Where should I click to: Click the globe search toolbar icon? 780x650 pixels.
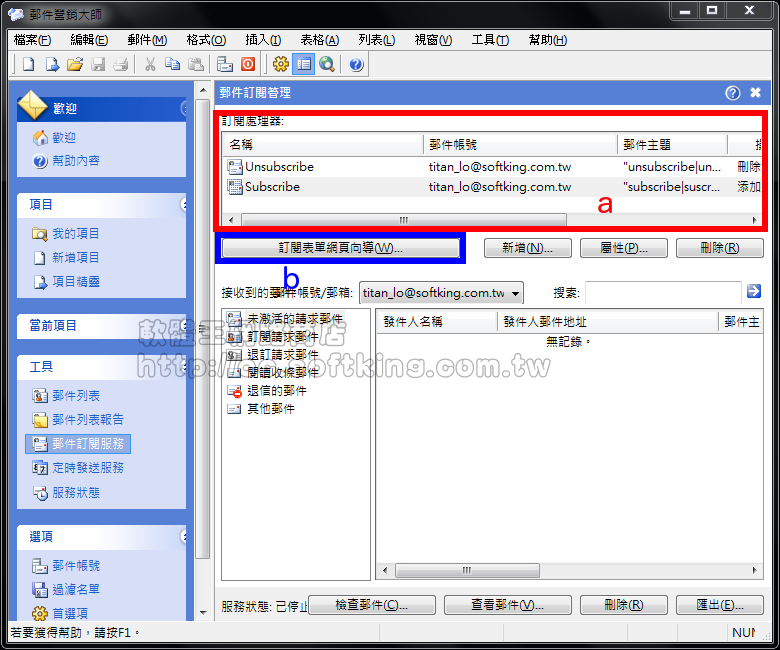326,65
